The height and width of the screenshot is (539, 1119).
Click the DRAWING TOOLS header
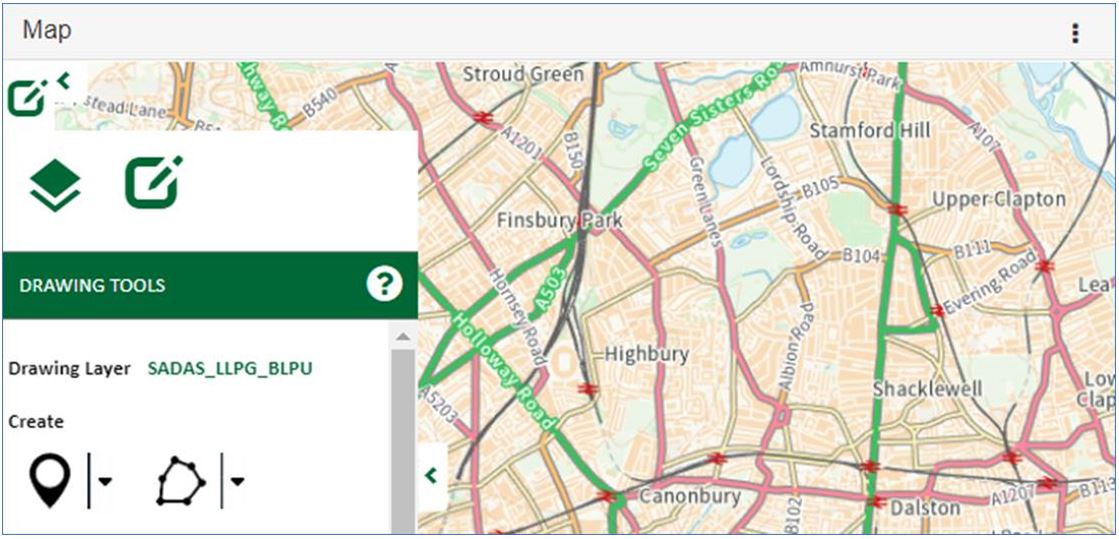210,285
